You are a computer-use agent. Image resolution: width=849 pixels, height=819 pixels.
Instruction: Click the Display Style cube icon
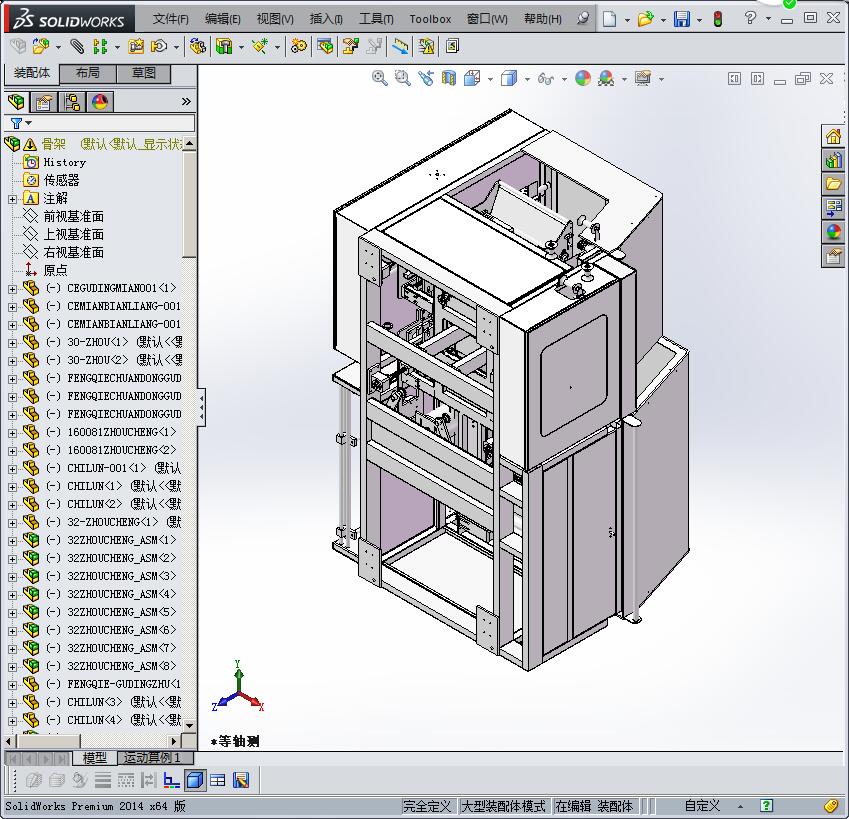coord(509,78)
